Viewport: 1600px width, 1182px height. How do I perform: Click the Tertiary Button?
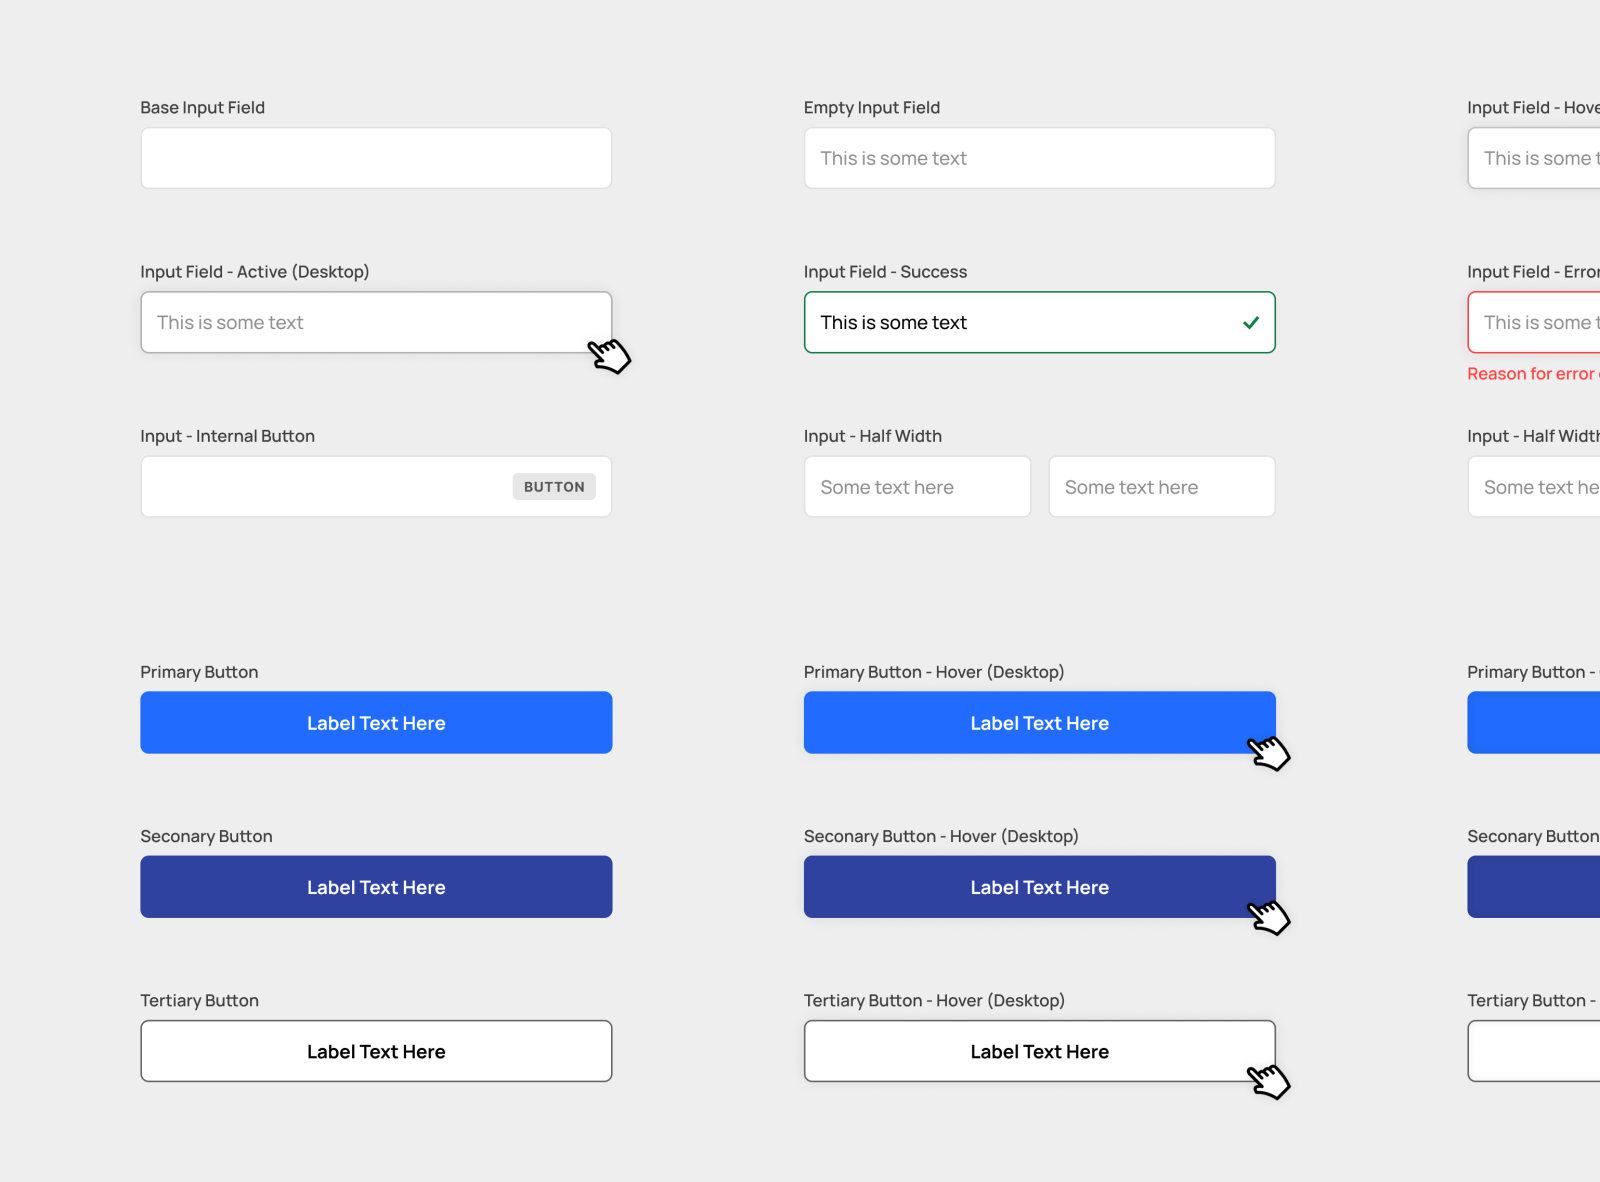coord(376,1050)
